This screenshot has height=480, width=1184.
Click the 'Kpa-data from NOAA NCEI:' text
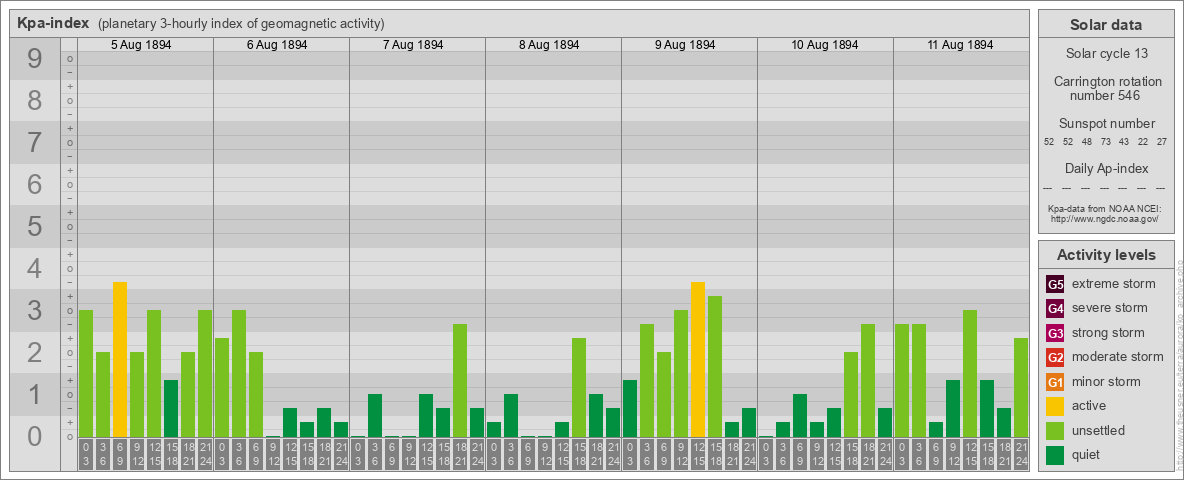pos(1105,208)
